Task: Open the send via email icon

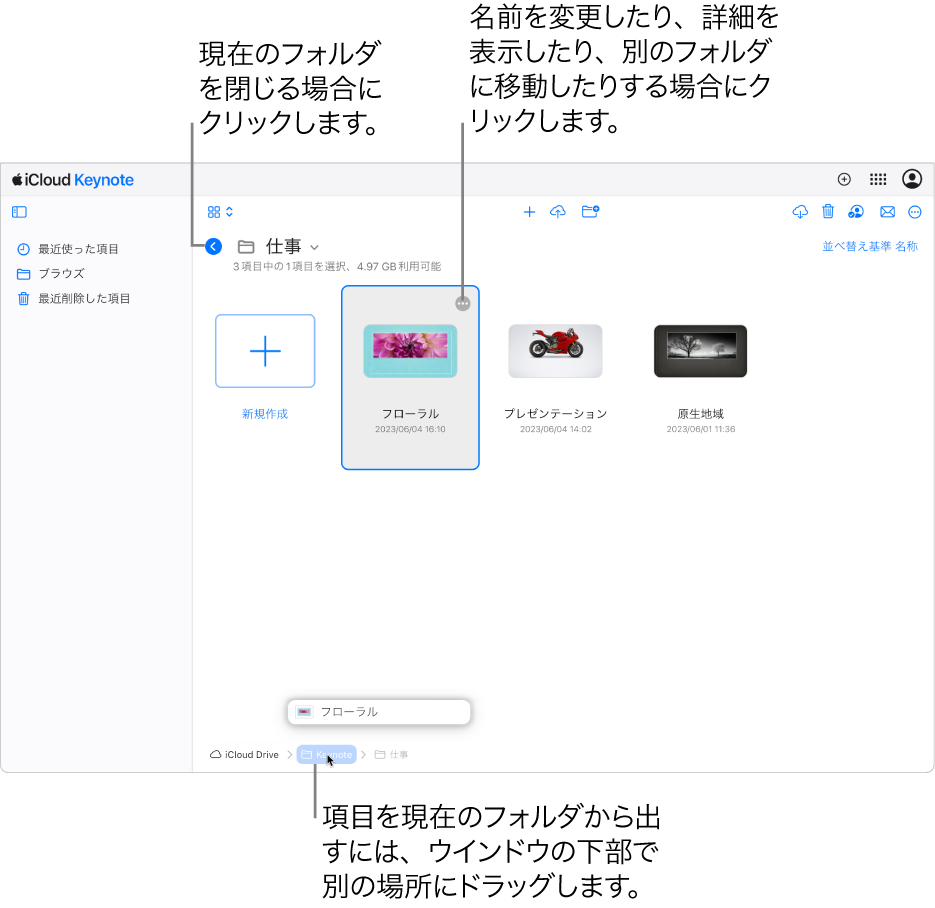Action: [x=887, y=211]
